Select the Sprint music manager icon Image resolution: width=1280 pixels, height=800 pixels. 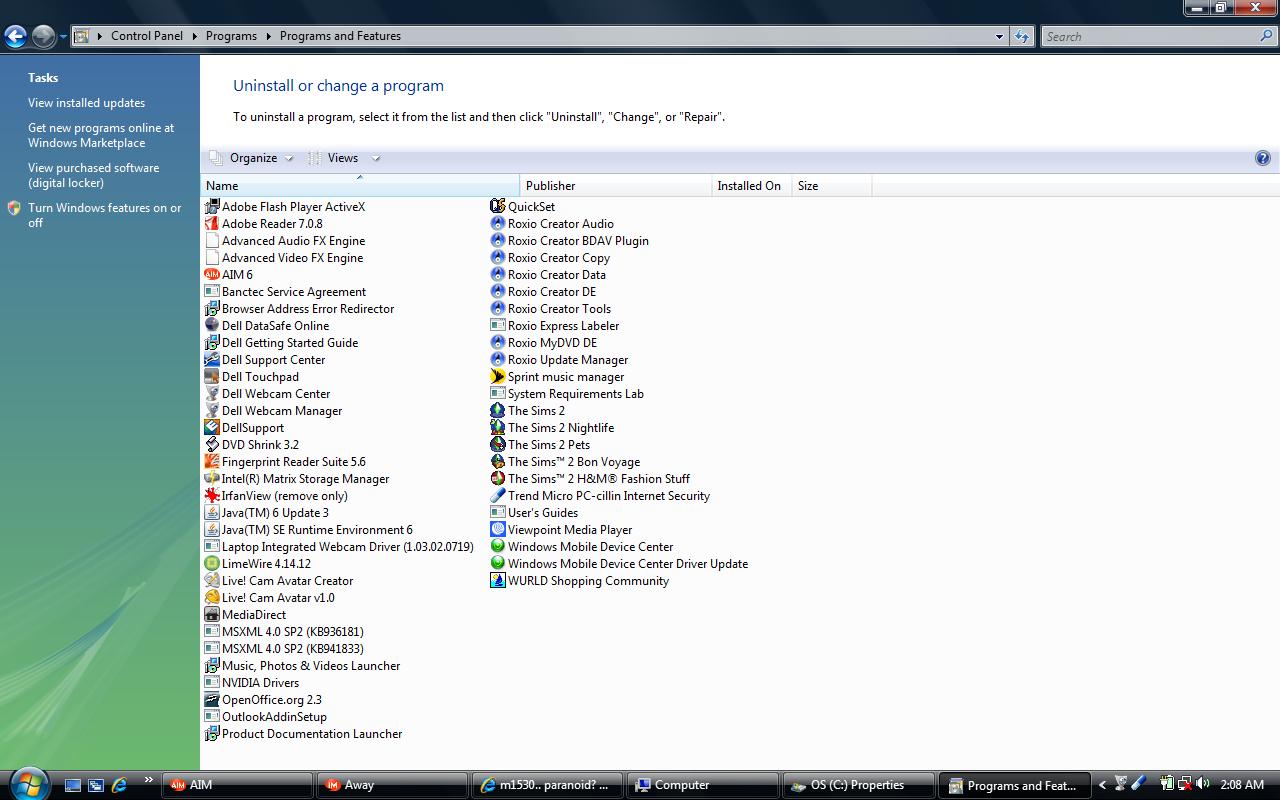click(x=498, y=377)
